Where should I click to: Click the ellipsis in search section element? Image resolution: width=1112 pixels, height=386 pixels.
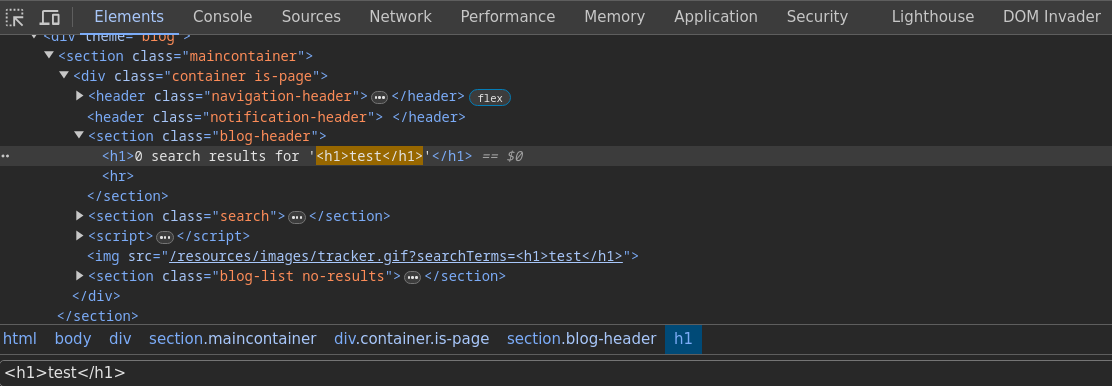(x=297, y=217)
